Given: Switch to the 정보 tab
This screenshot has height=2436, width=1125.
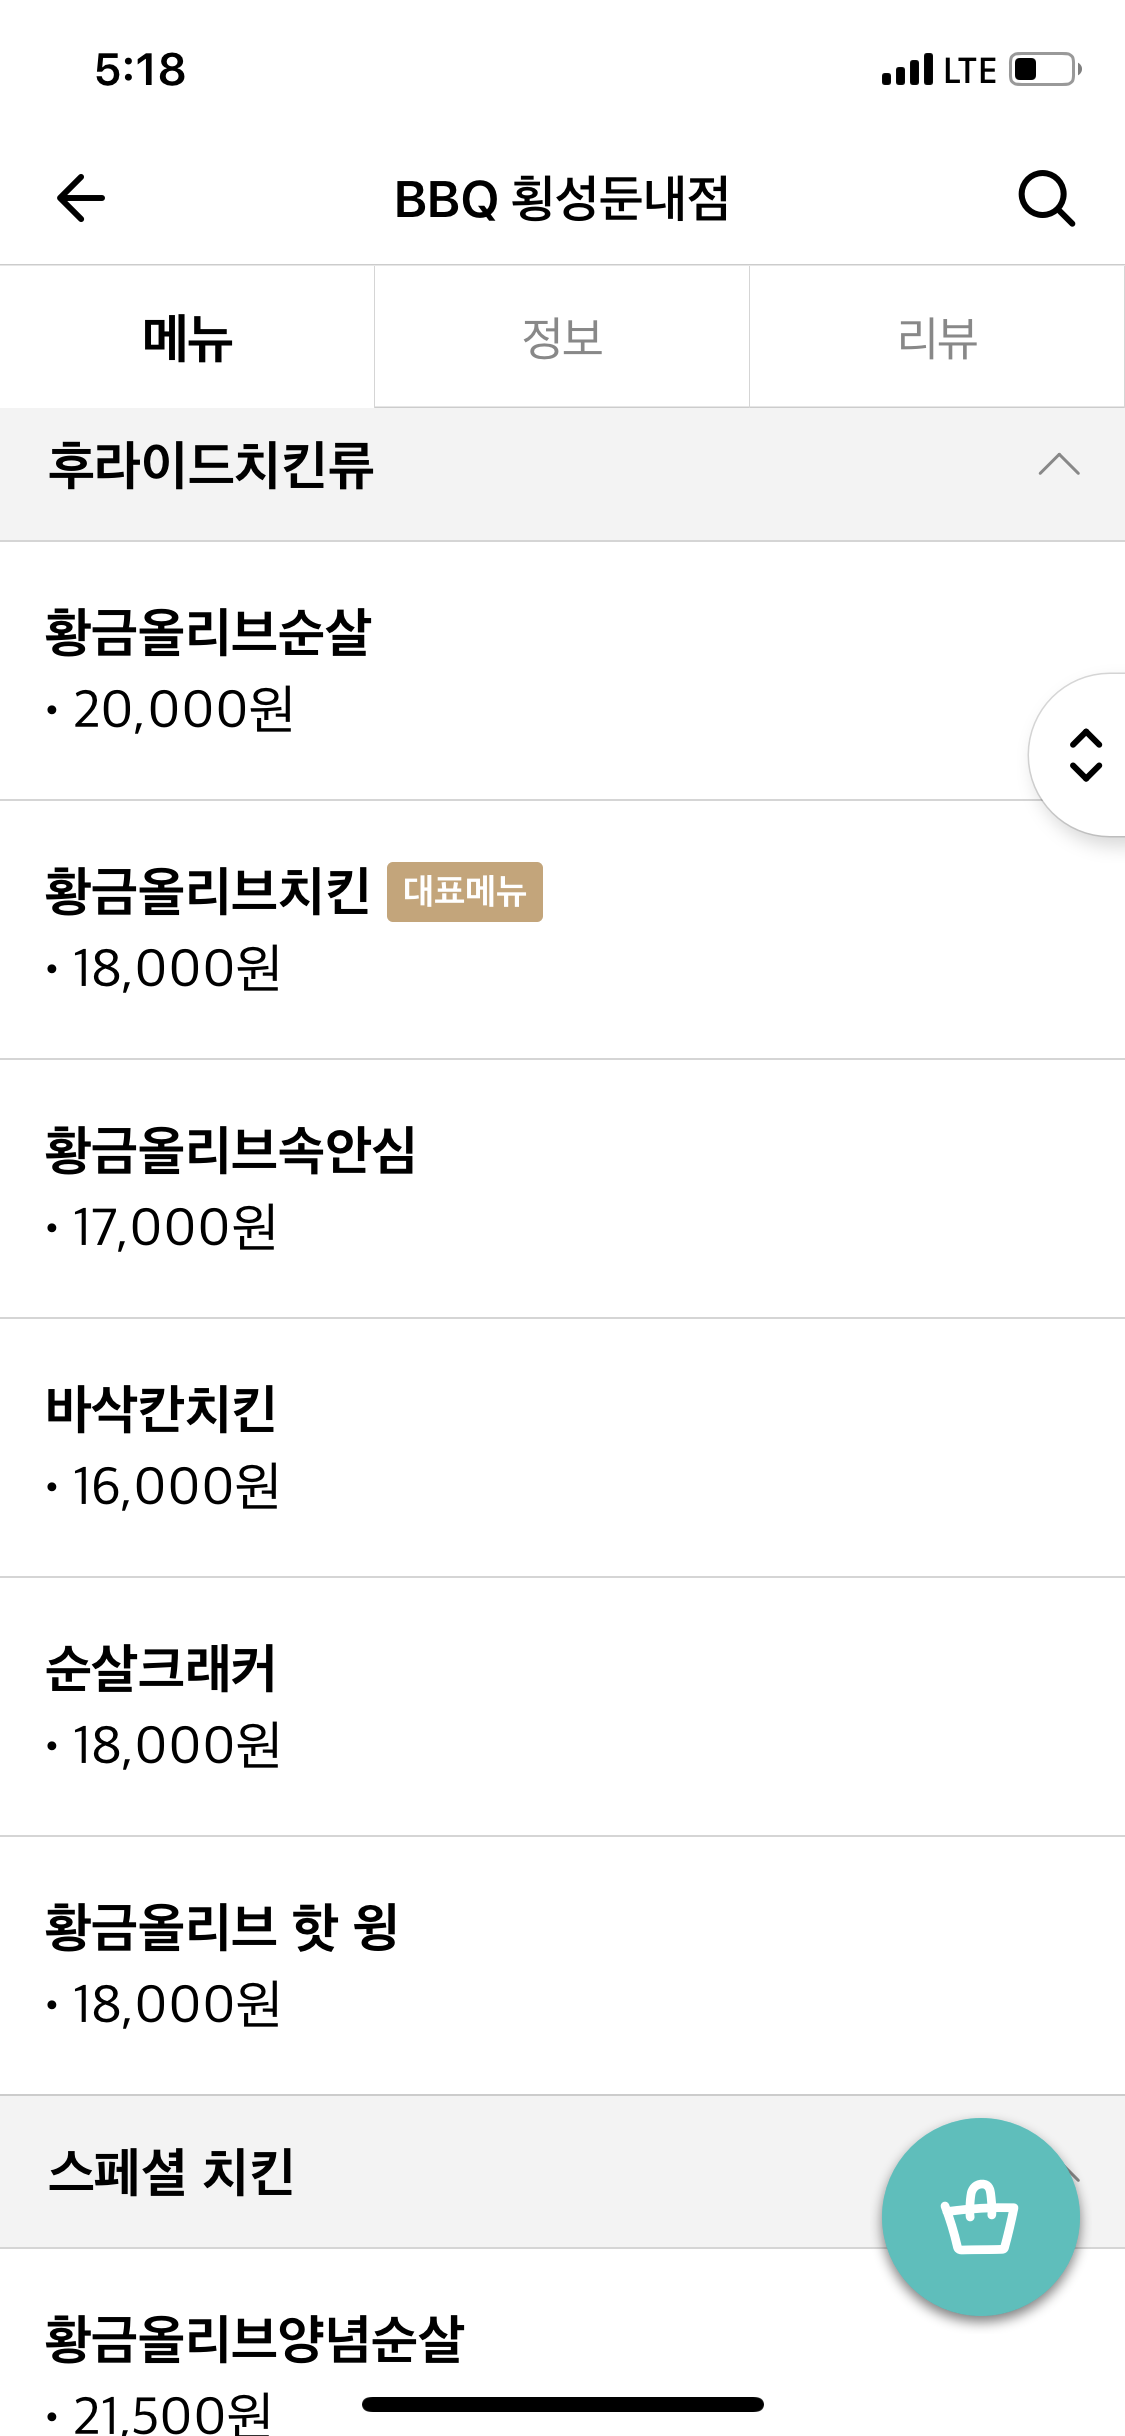Looking at the screenshot, I should tap(562, 337).
